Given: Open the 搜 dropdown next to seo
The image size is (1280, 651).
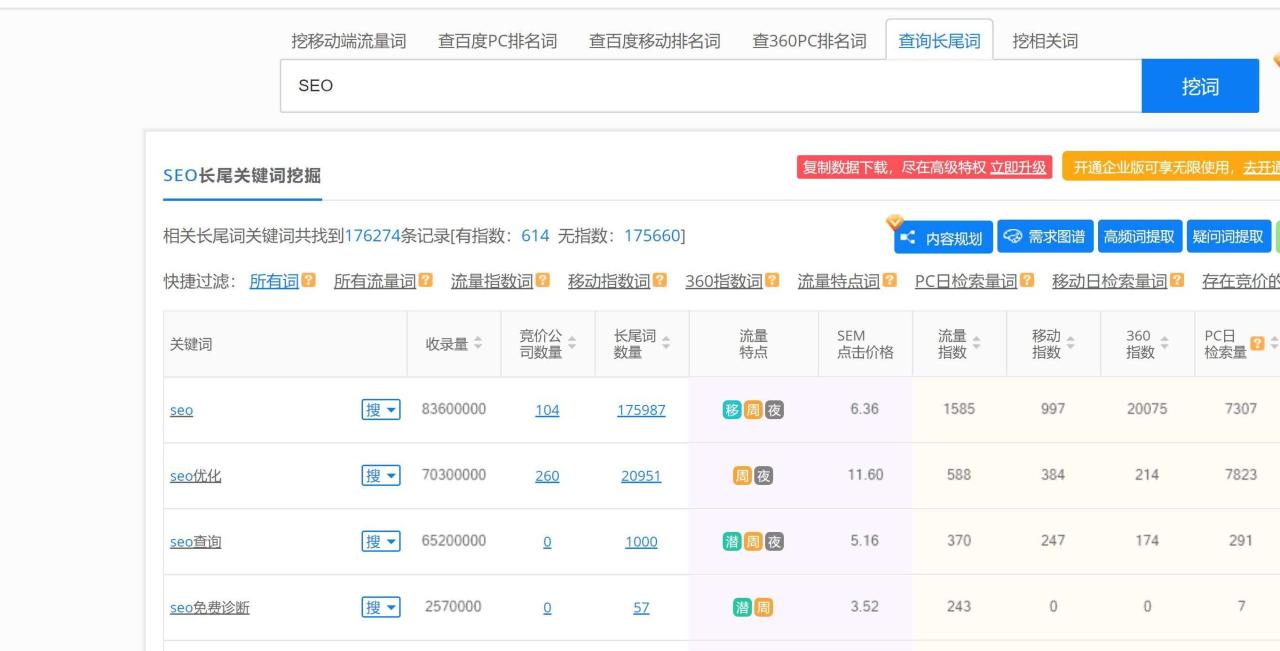Looking at the screenshot, I should click(x=381, y=410).
